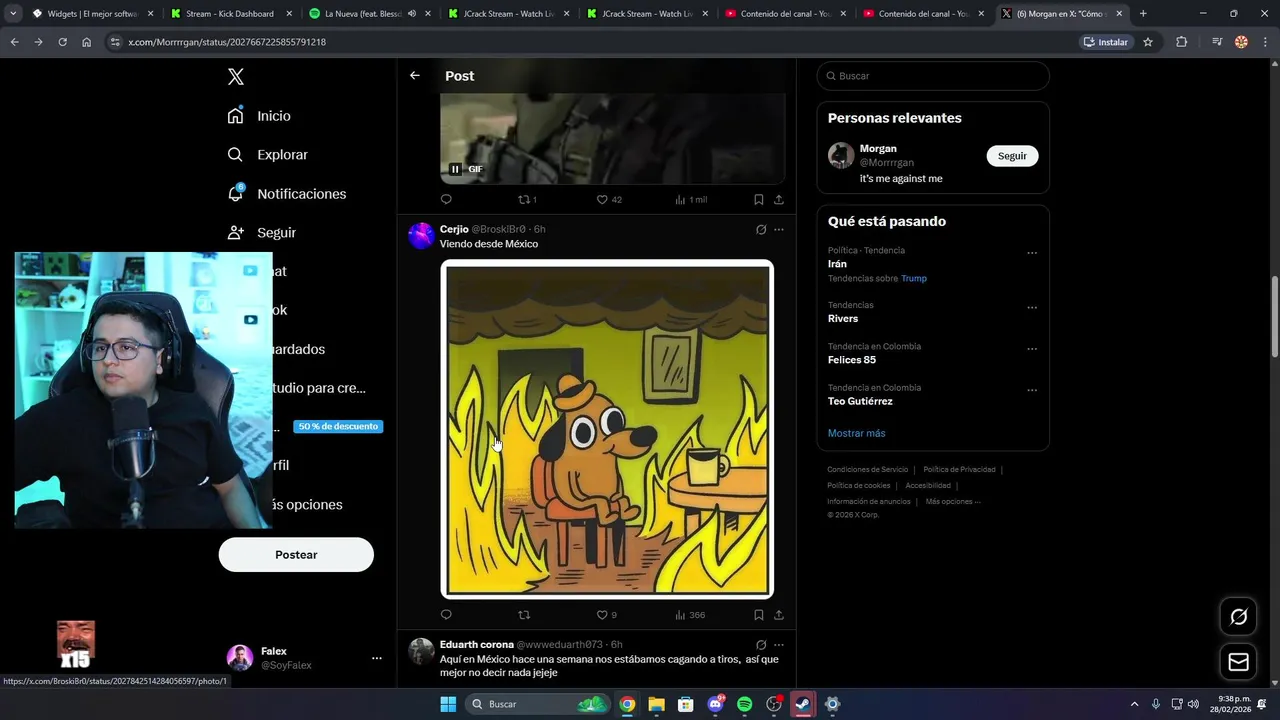Open a new browser tab

[1143, 14]
